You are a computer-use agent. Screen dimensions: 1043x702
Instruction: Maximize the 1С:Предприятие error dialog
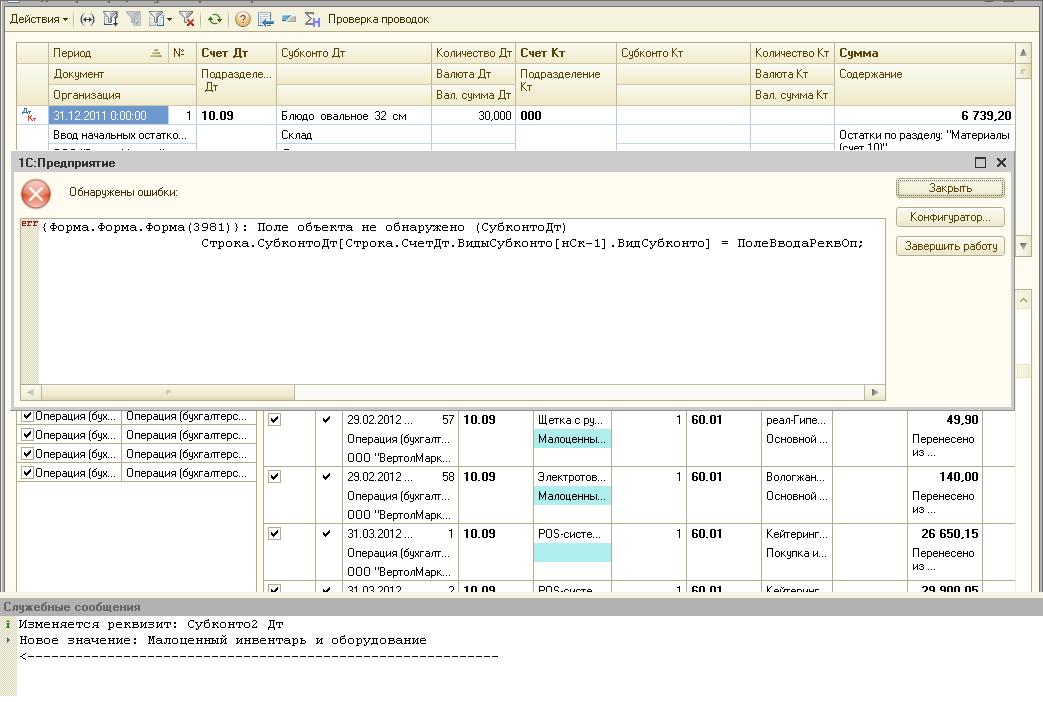pyautogui.click(x=980, y=162)
